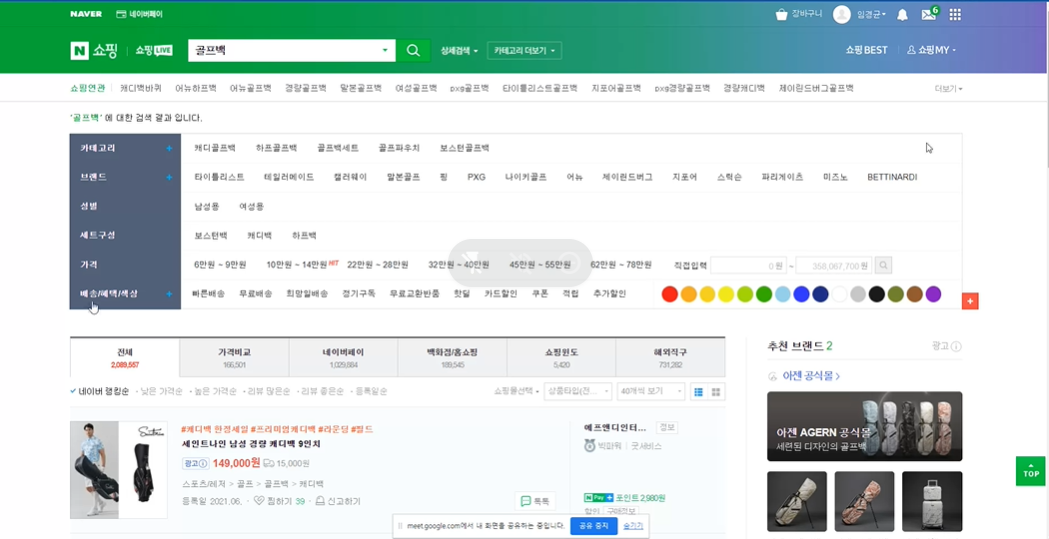1049x539 pixels.
Task: Filter category 캐디골프백
Action: 215,148
